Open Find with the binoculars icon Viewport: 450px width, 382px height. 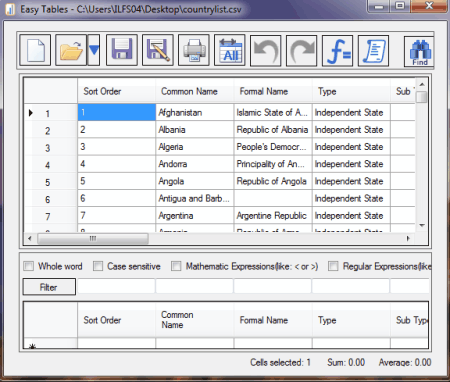(x=419, y=51)
